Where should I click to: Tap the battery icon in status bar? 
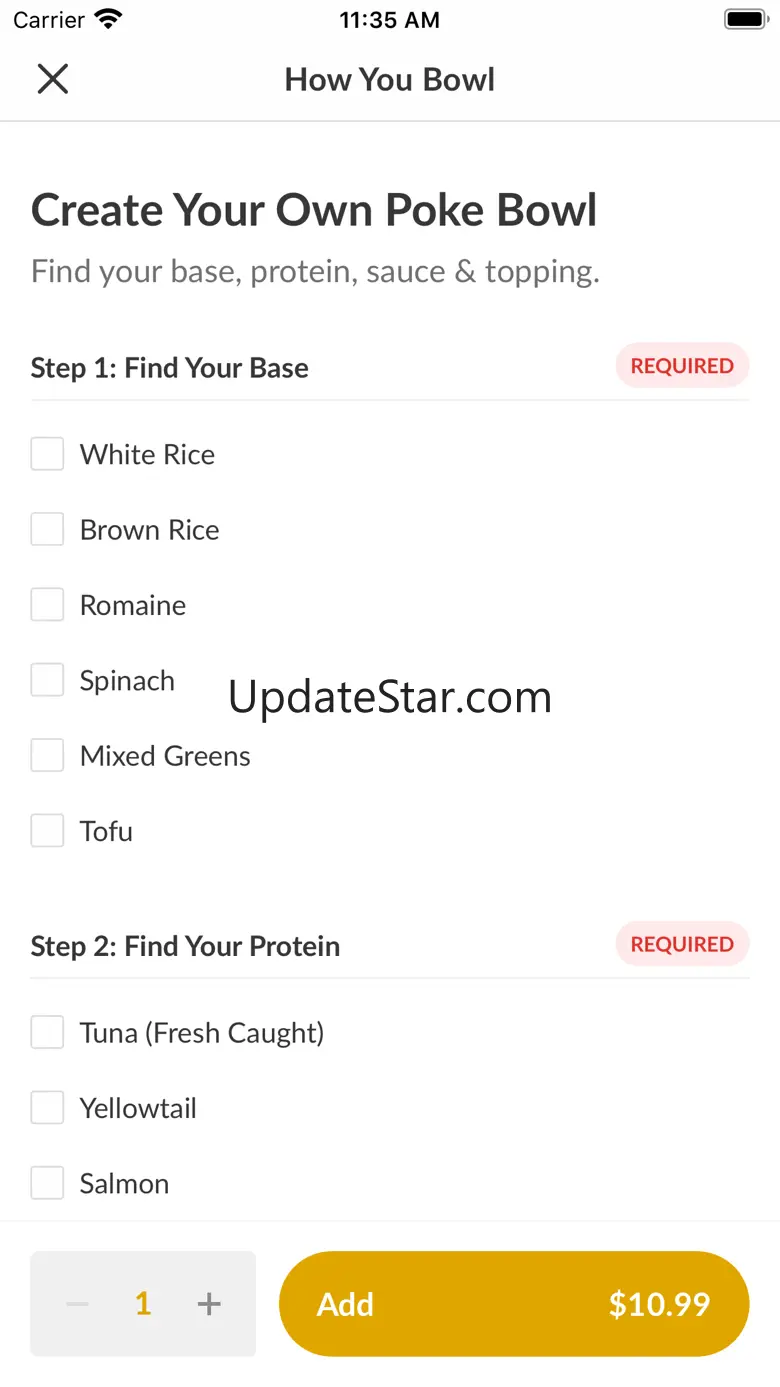point(745,20)
